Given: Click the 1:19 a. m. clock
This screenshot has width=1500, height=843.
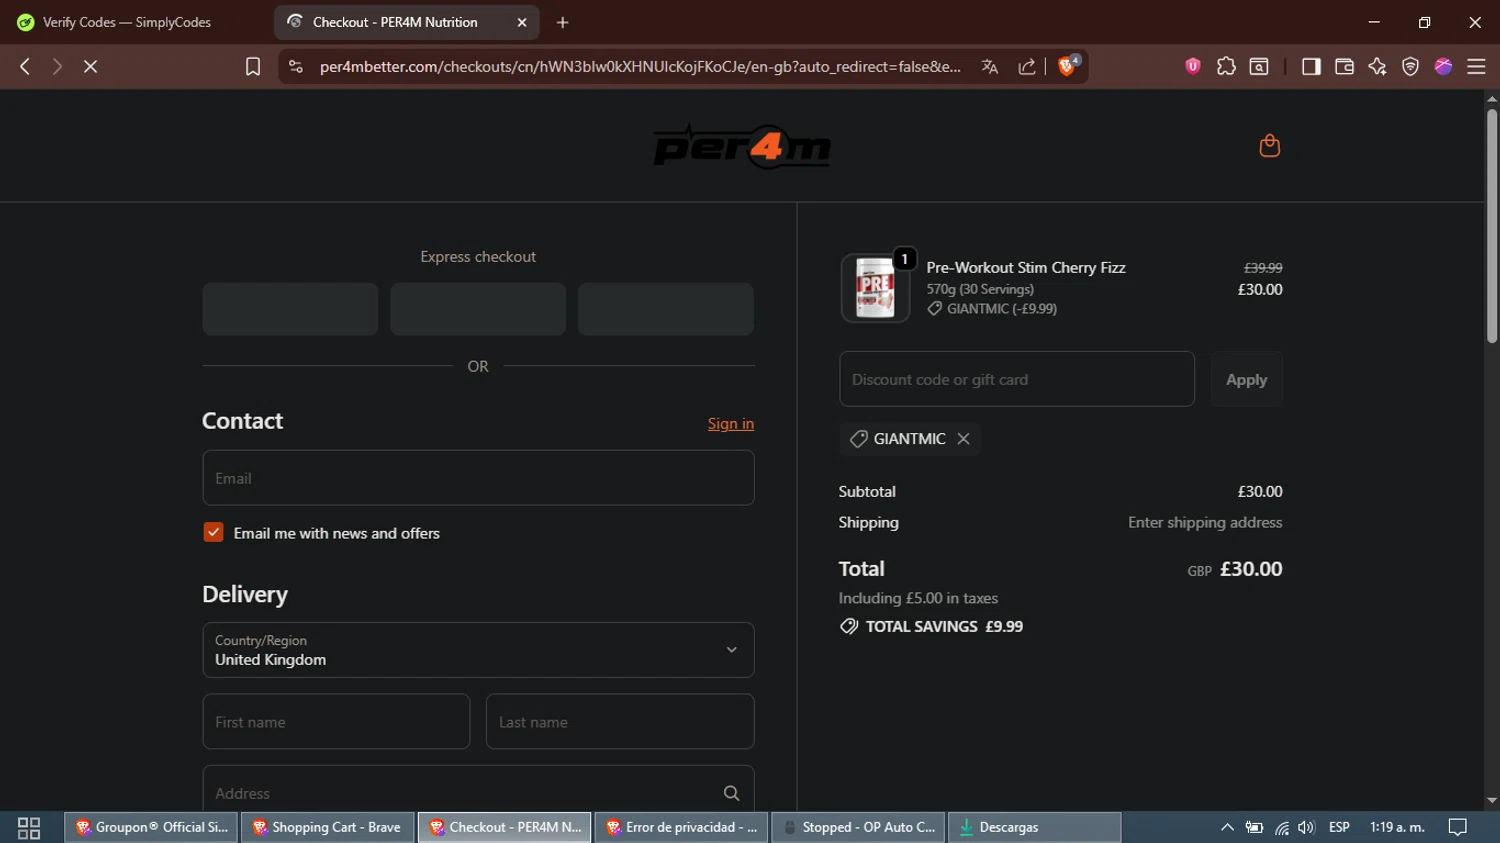Looking at the screenshot, I should click(x=1397, y=827).
